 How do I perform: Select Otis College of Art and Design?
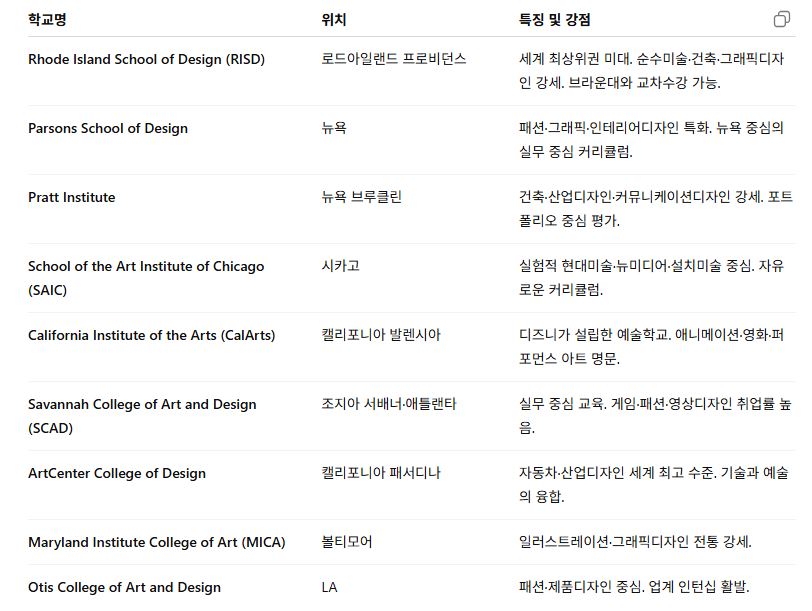pyautogui.click(x=124, y=587)
